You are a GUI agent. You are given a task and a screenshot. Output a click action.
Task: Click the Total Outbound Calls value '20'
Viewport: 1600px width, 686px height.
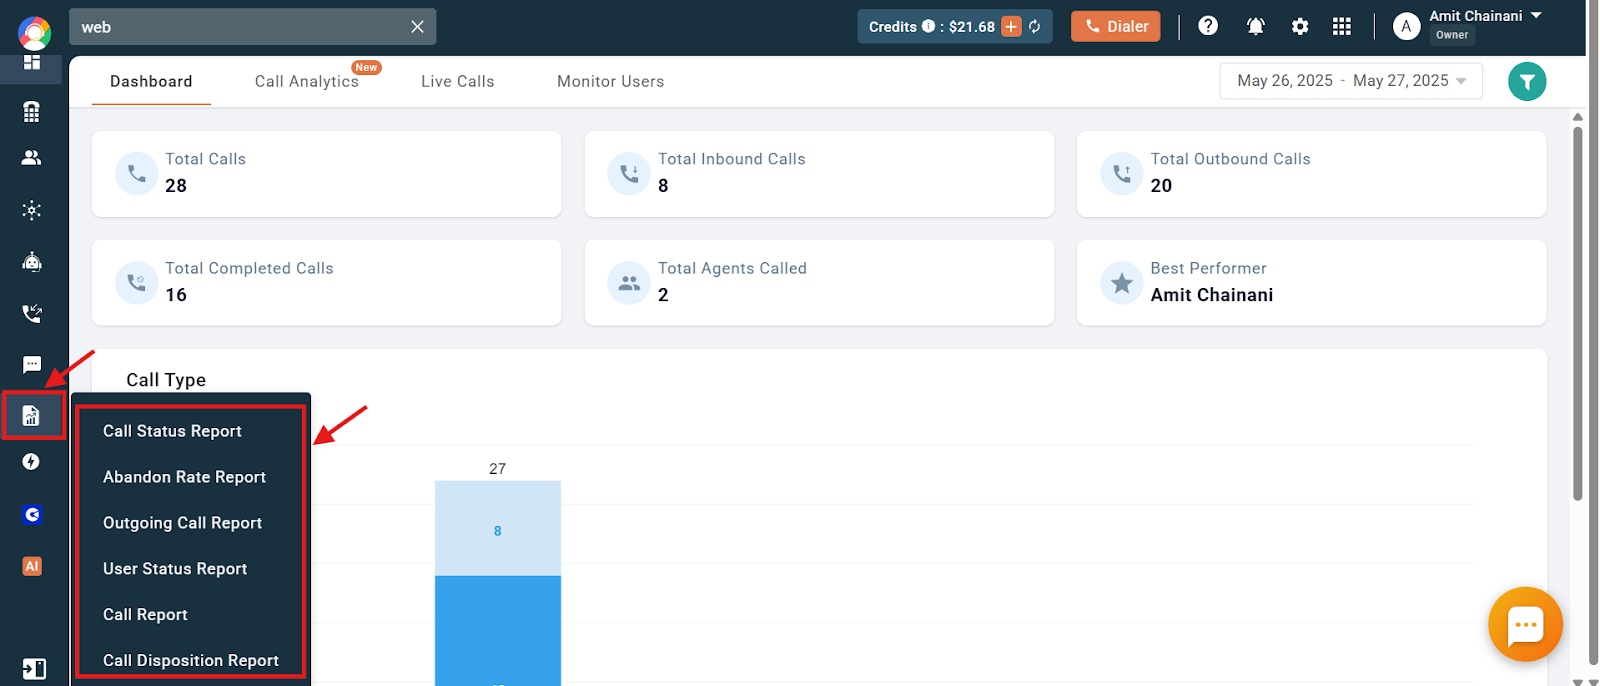click(x=1161, y=186)
